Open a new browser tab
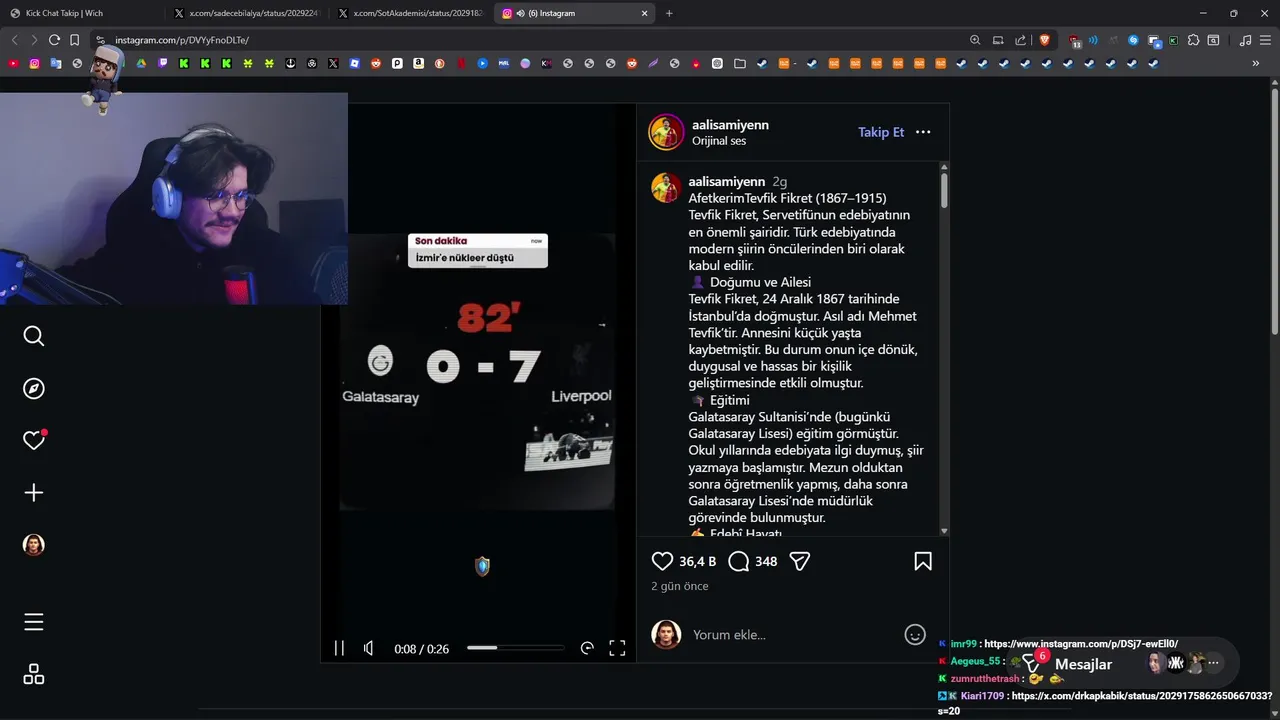Image resolution: width=1280 pixels, height=720 pixels. (669, 13)
